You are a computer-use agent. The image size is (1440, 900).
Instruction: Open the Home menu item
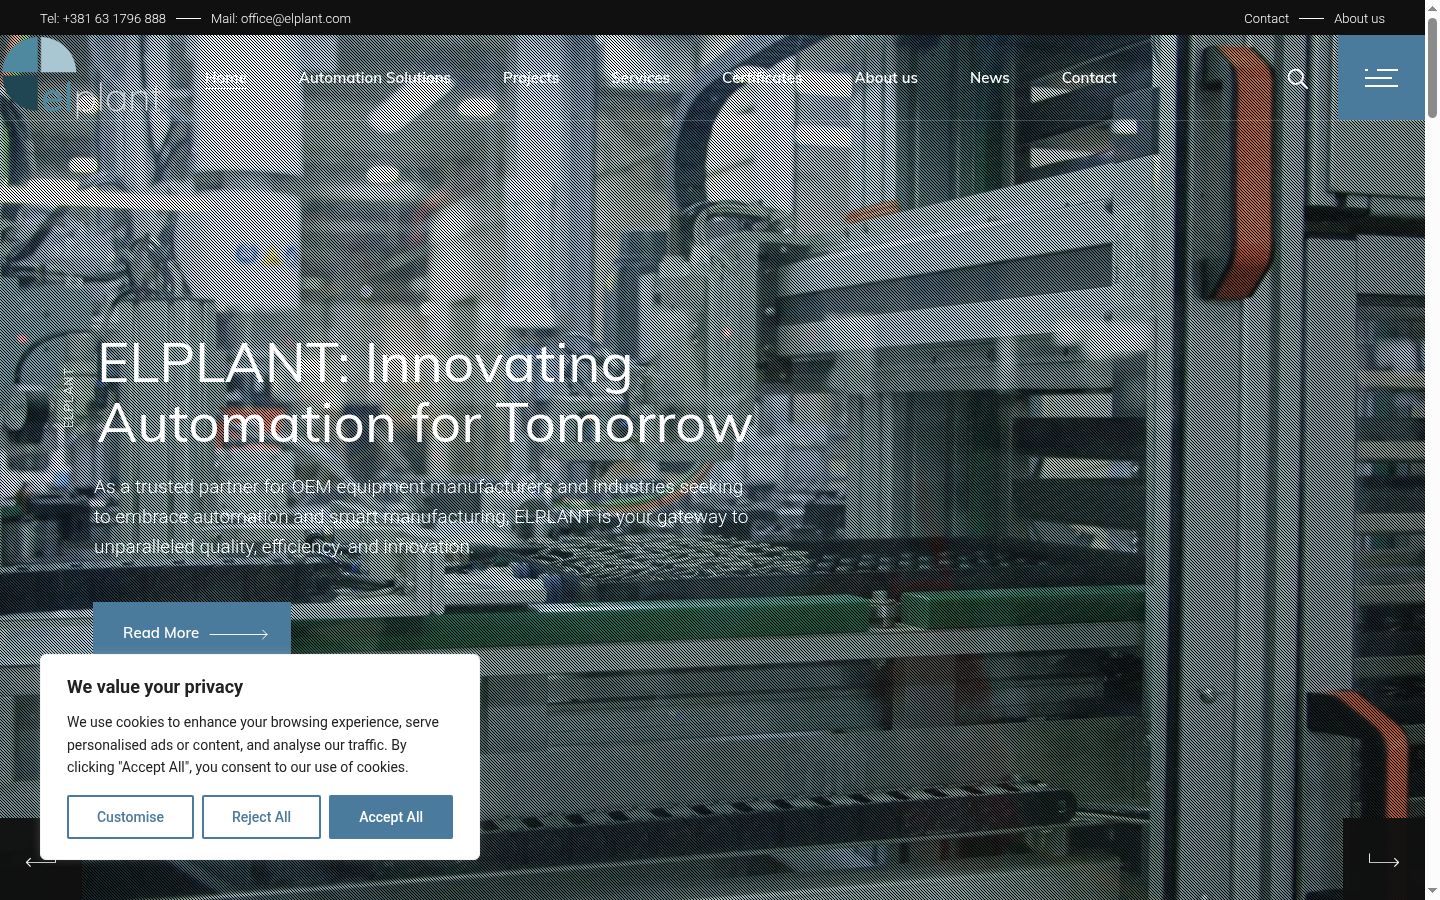point(226,78)
